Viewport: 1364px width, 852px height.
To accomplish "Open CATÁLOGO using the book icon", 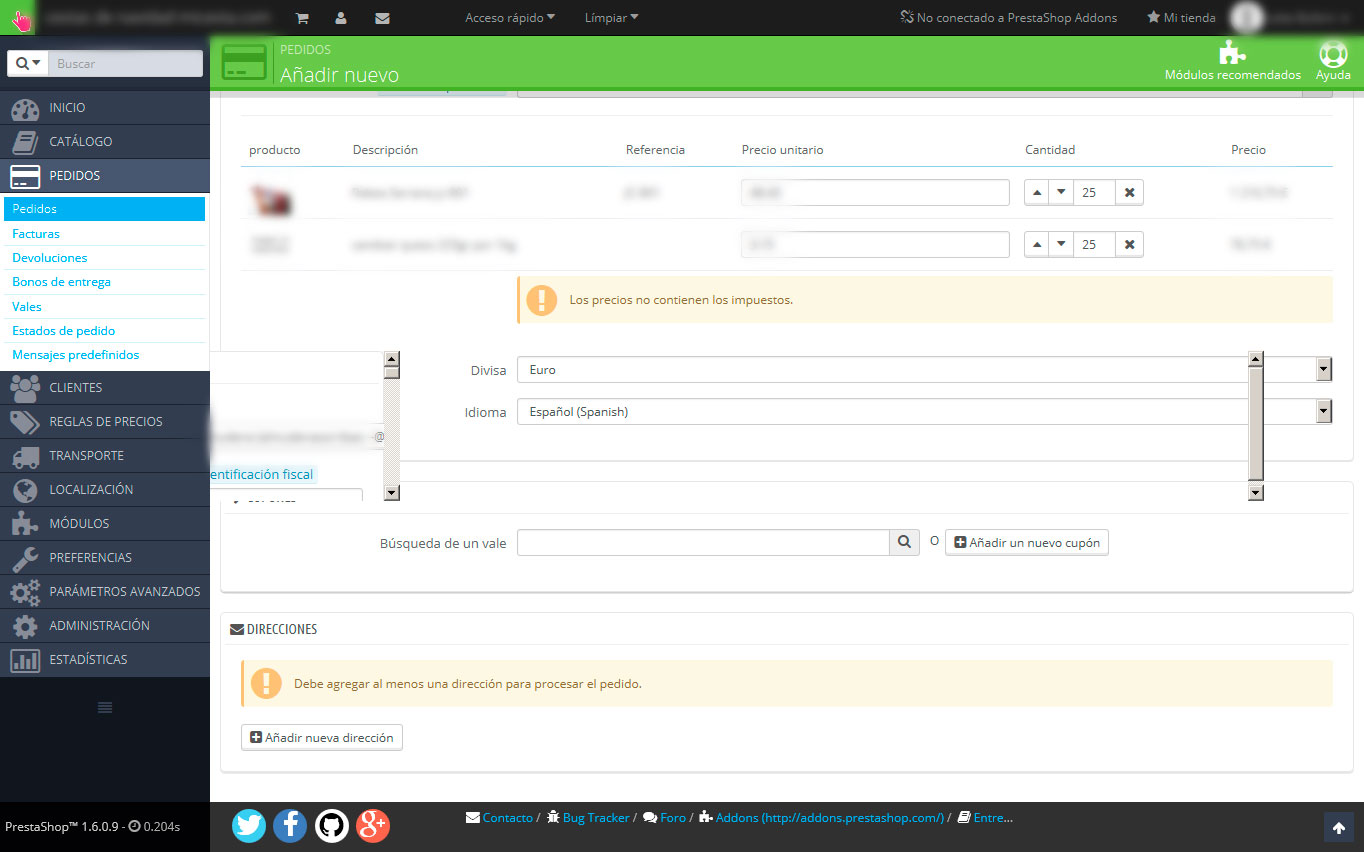I will click(25, 142).
